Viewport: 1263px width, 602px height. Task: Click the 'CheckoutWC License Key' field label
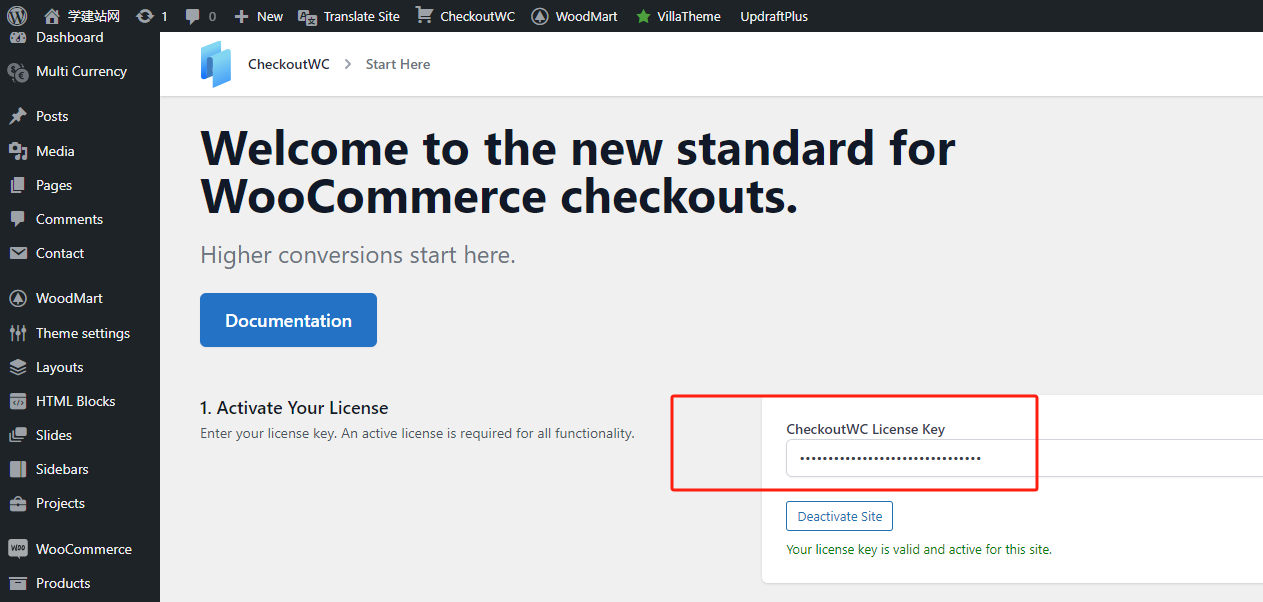point(866,429)
